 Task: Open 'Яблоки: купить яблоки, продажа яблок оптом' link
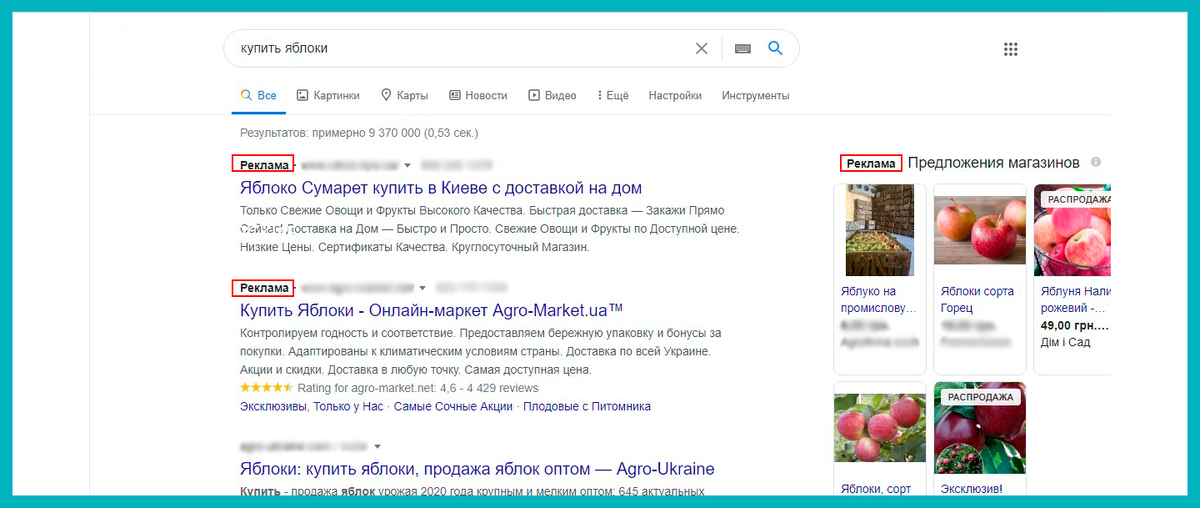[477, 469]
